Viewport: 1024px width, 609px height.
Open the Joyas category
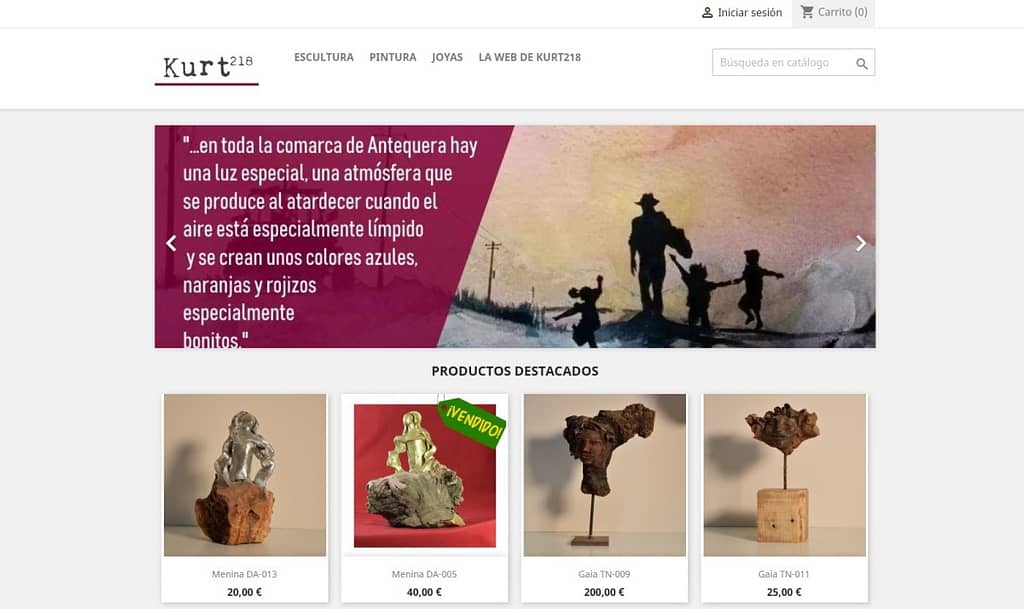click(x=447, y=57)
